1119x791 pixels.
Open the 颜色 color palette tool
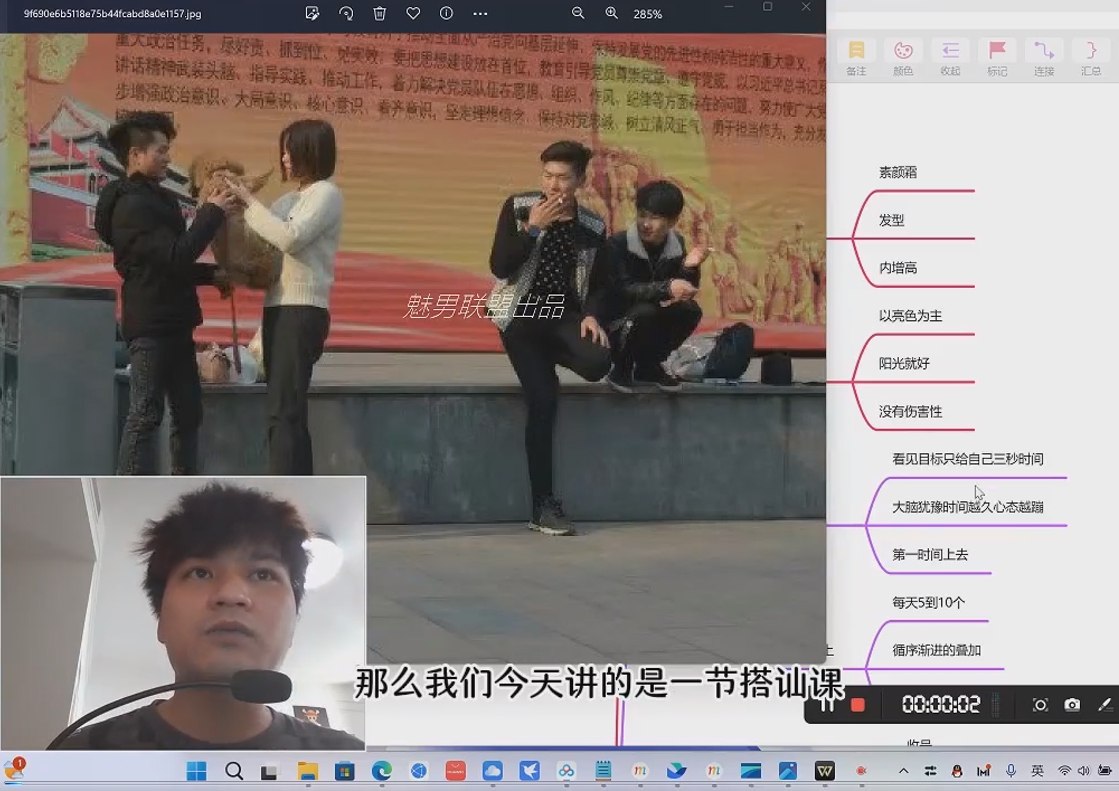pyautogui.click(x=903, y=57)
